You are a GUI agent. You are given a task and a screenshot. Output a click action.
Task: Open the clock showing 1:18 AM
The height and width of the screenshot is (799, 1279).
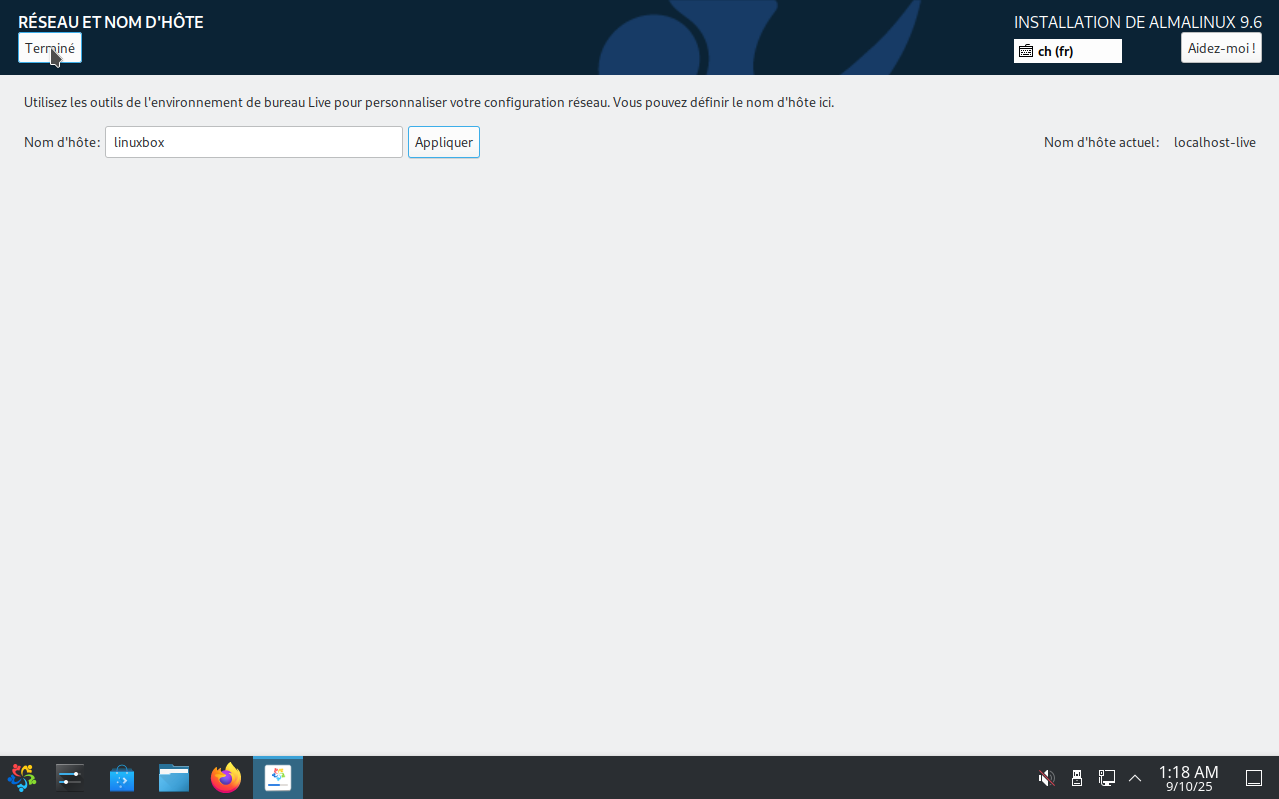coord(1188,778)
